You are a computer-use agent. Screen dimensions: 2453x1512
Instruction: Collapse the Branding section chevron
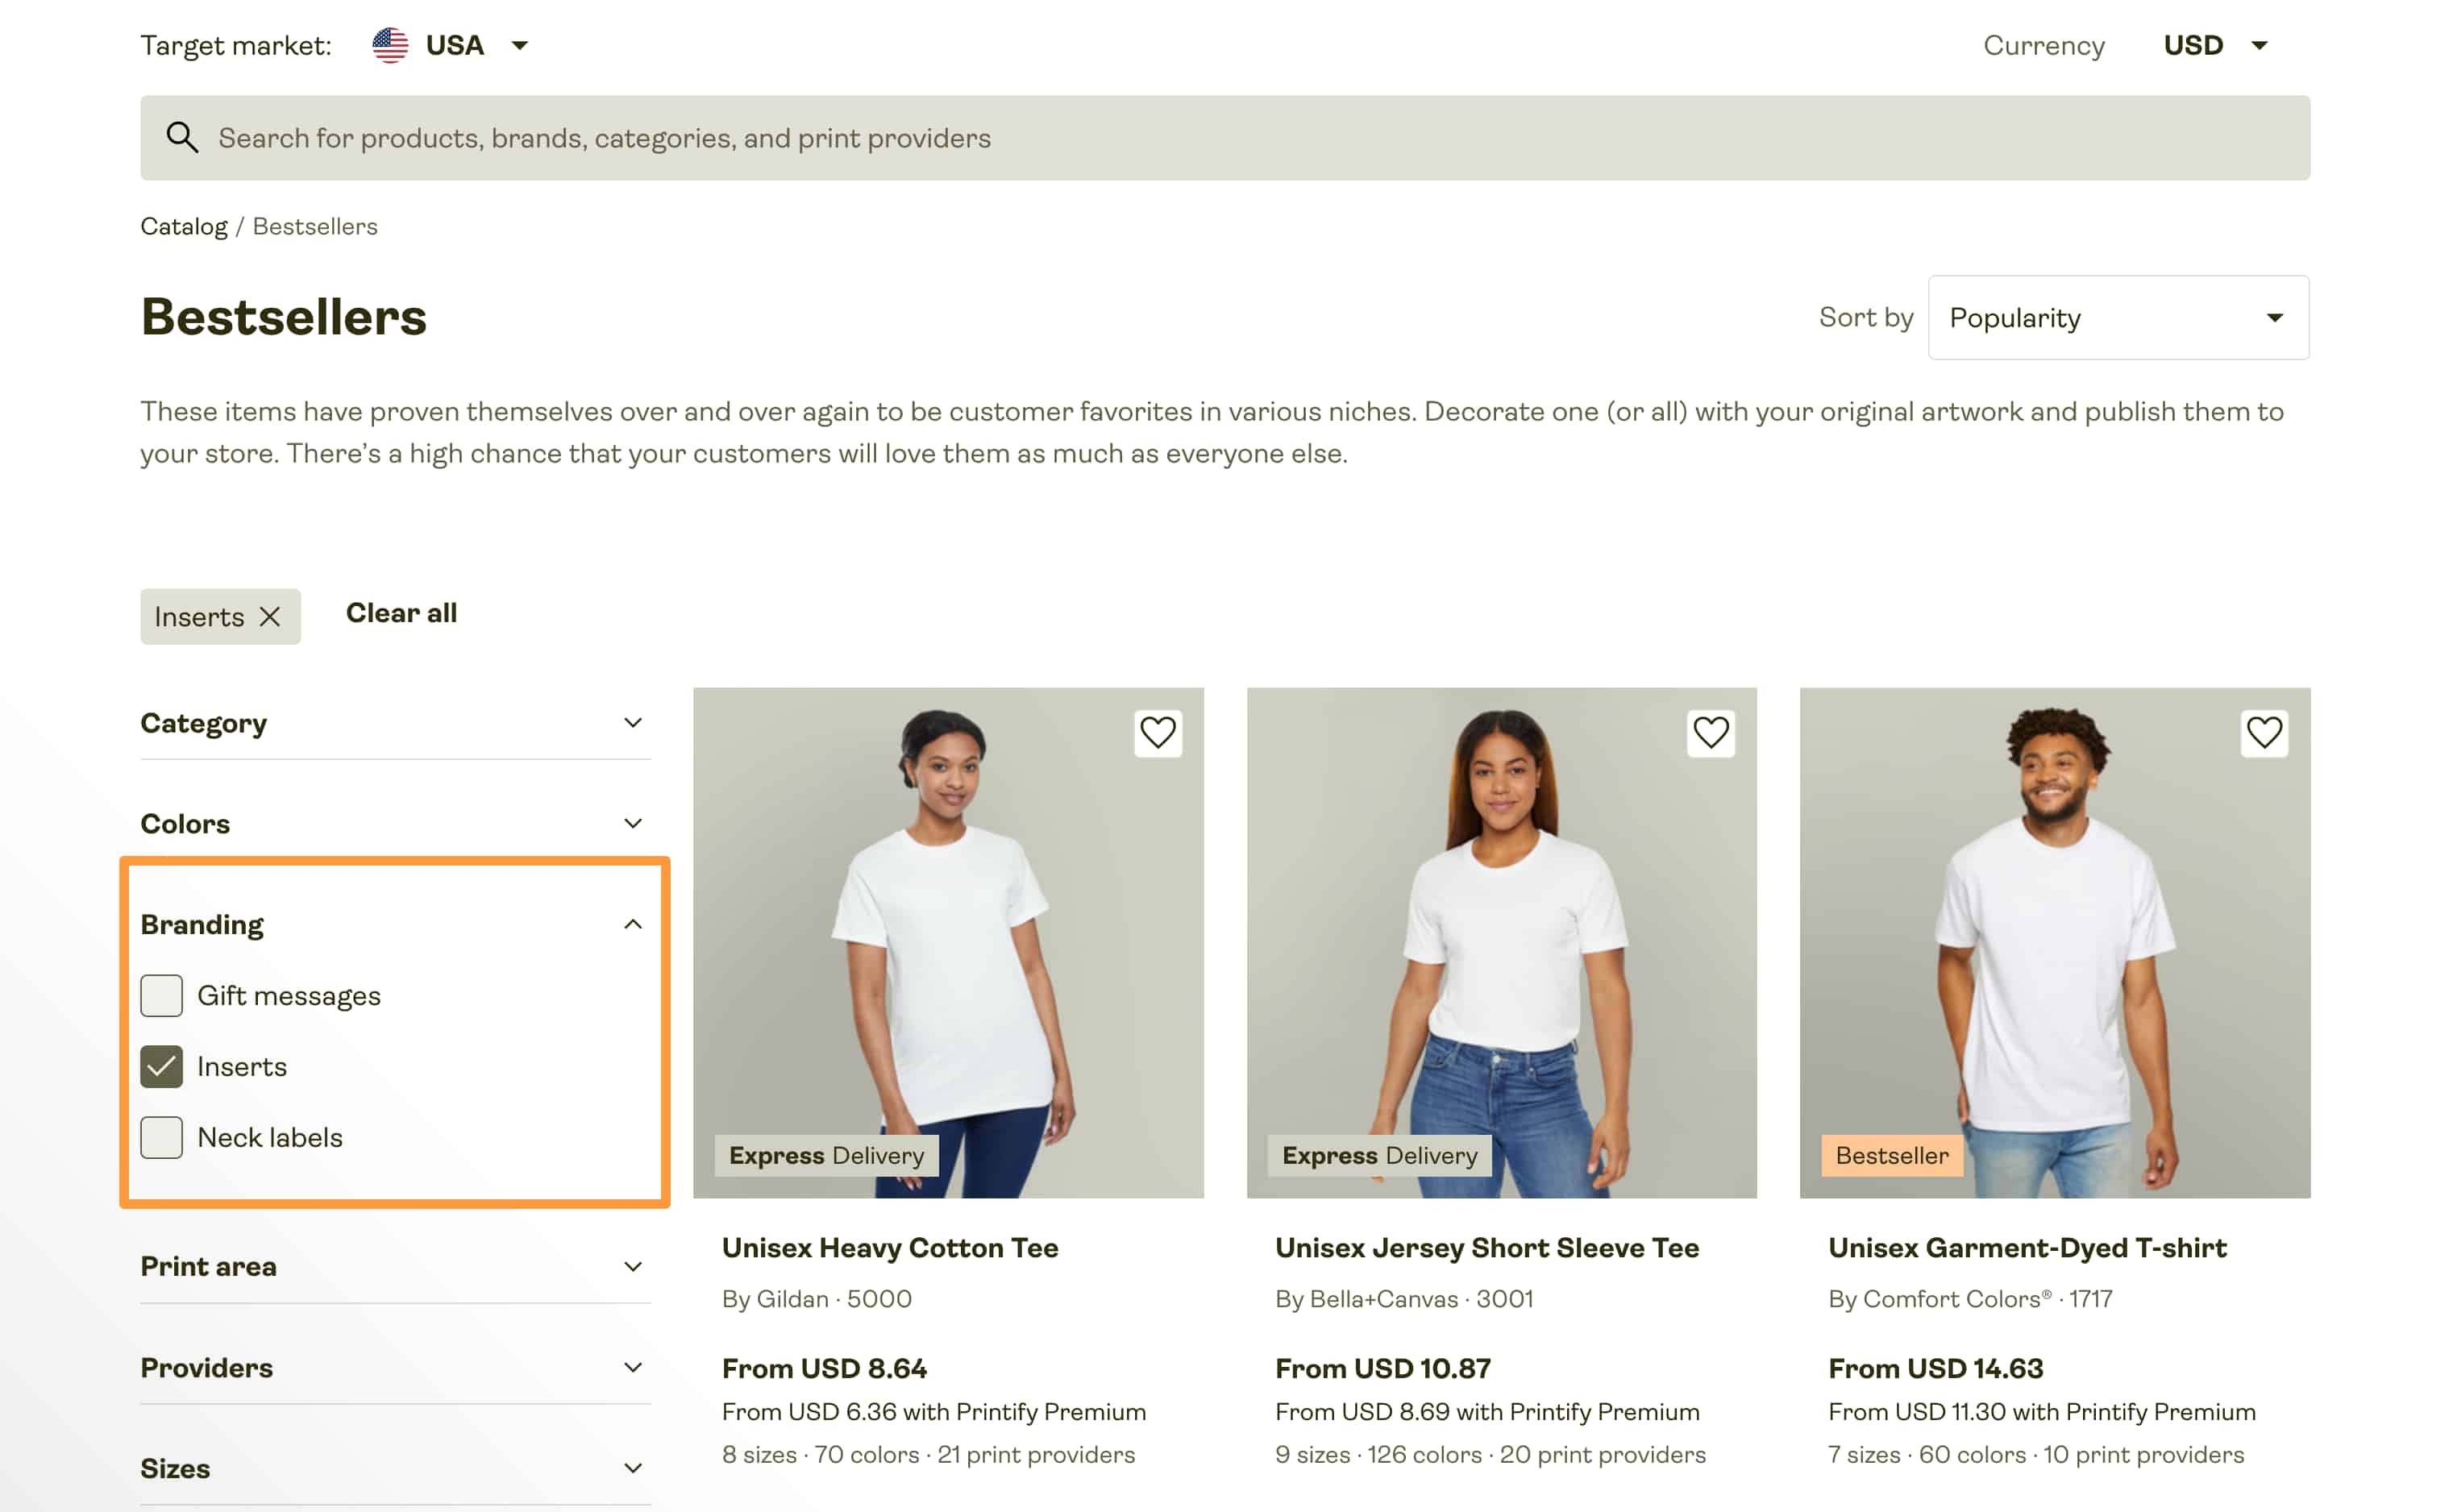click(x=633, y=923)
